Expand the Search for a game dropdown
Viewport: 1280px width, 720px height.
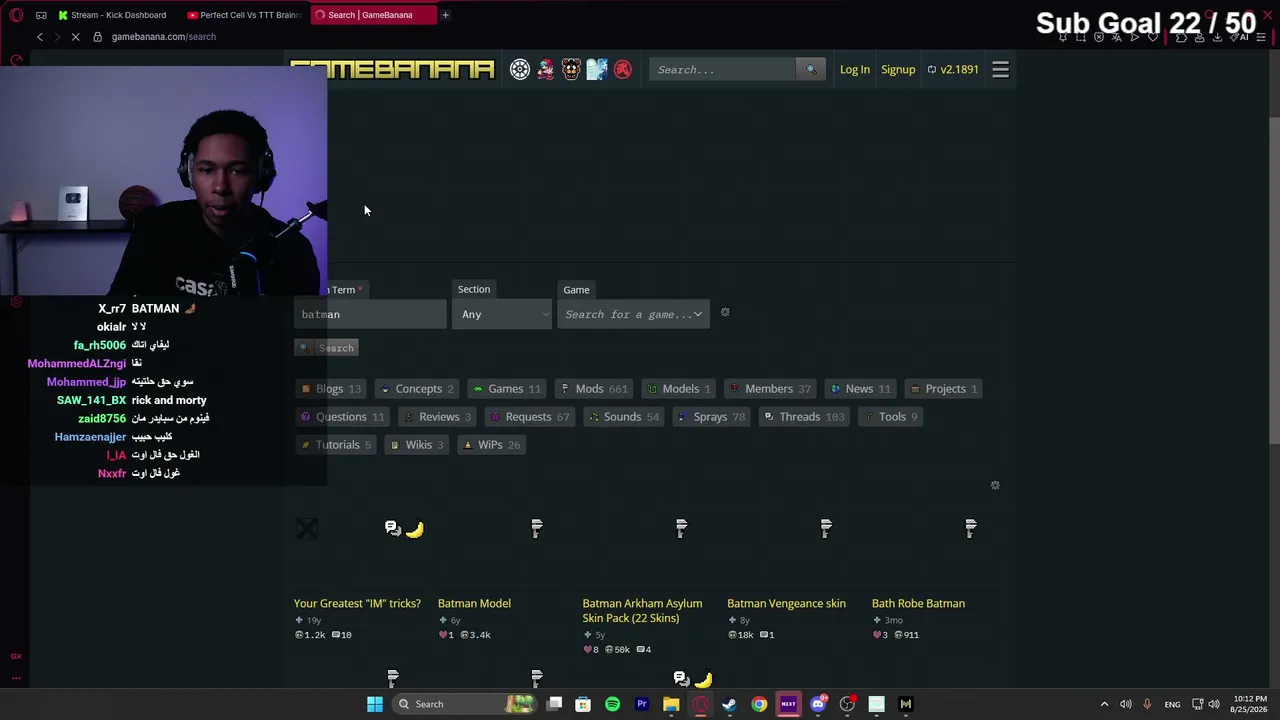tap(634, 314)
